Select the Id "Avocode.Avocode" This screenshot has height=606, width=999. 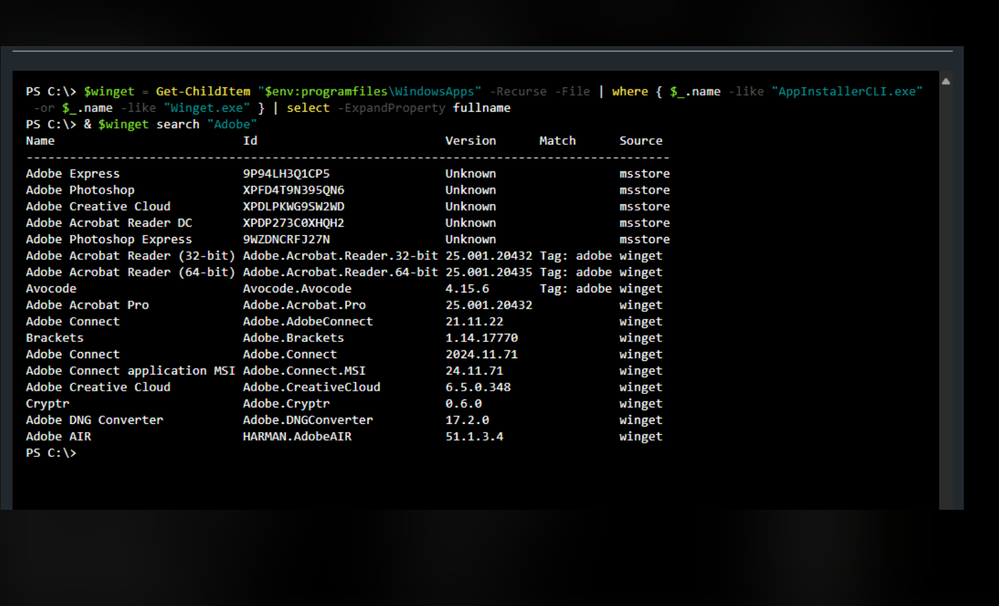coord(297,289)
